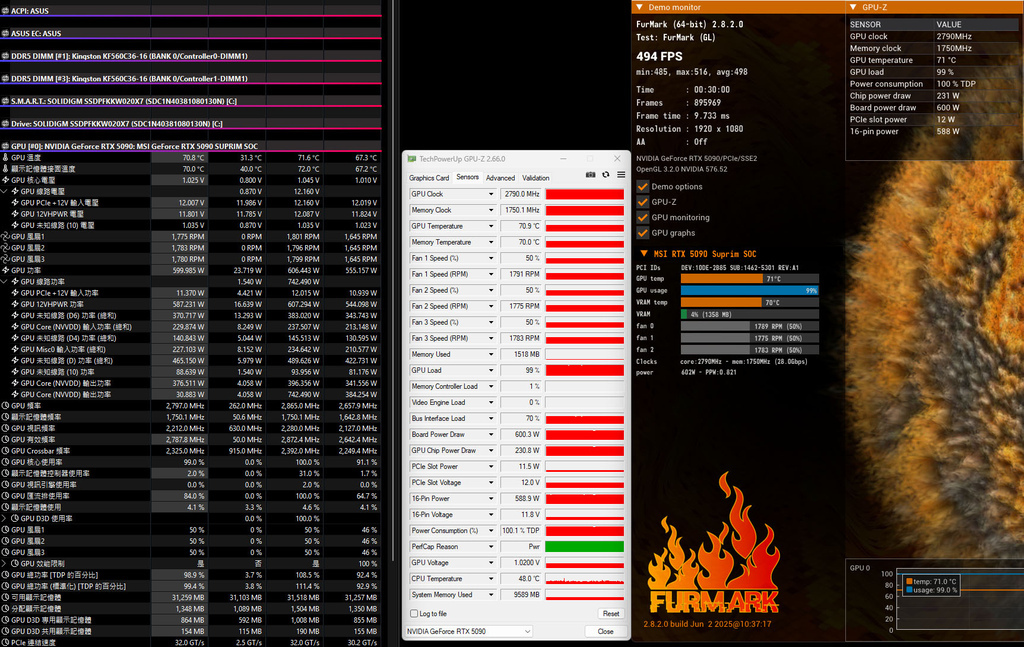Uncheck the Demo options checkbox
This screenshot has height=647, width=1024.
(x=643, y=187)
